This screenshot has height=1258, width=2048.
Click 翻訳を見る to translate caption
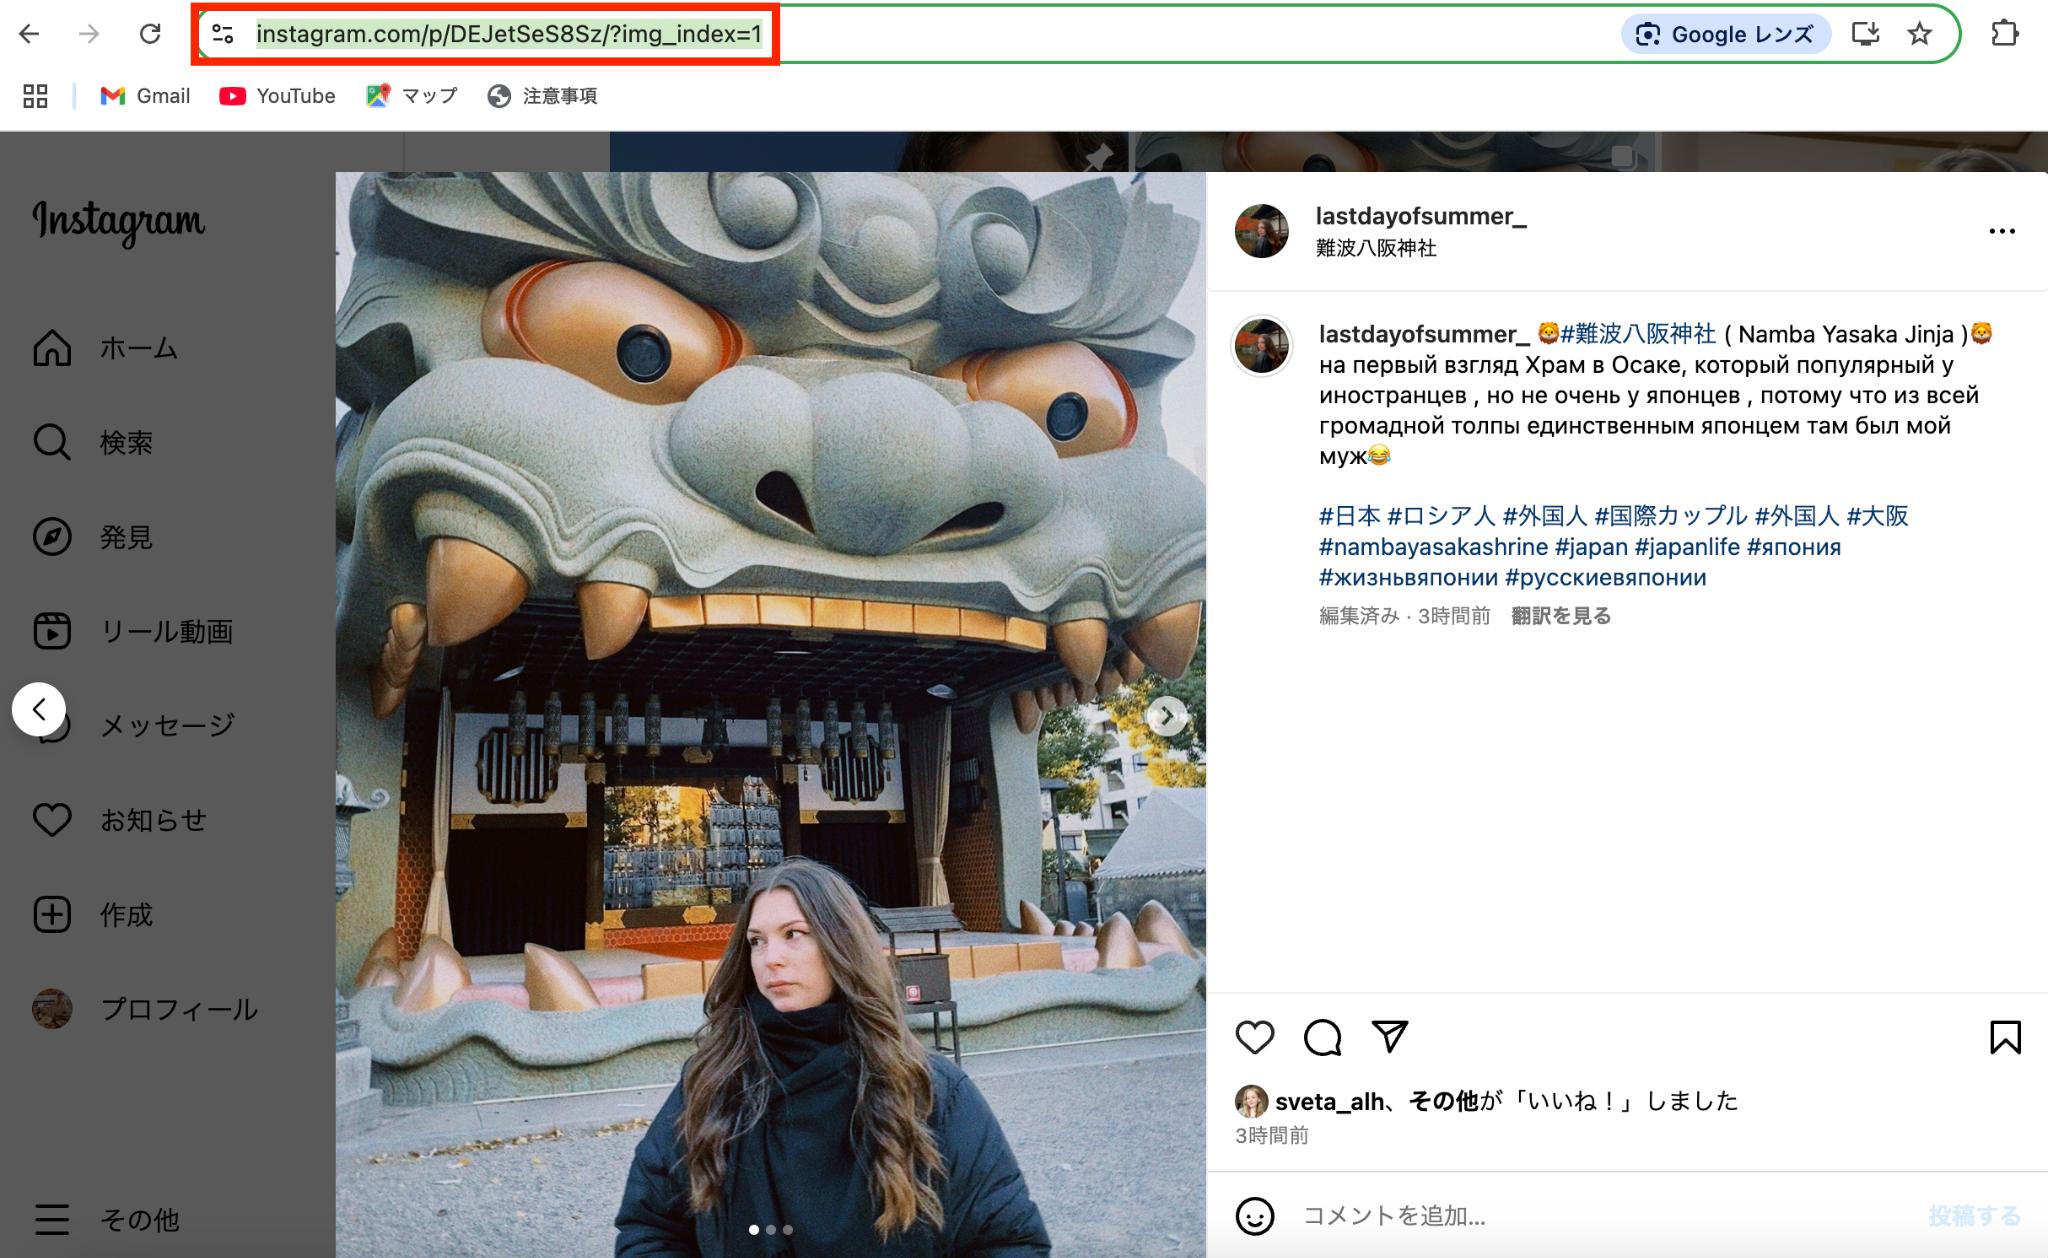pos(1561,616)
